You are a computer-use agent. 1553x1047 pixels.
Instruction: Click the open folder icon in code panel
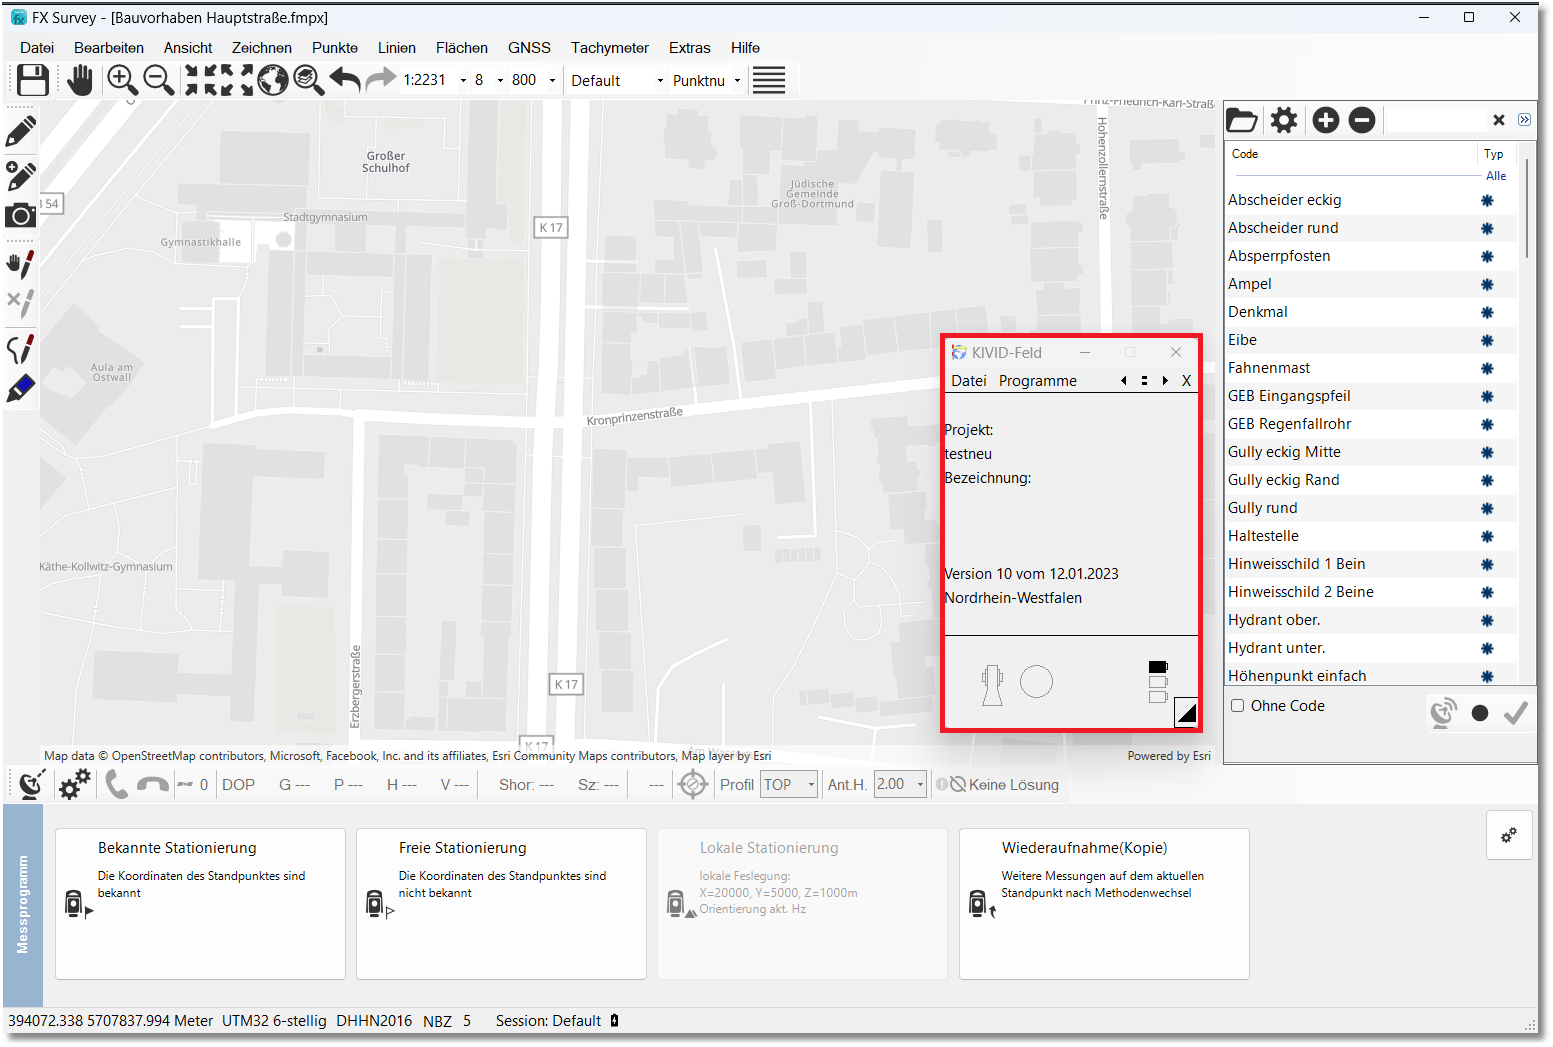(1242, 121)
